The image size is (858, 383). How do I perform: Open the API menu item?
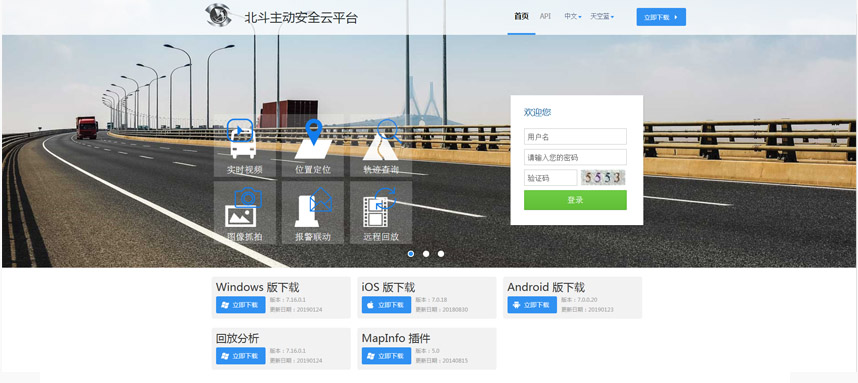point(545,16)
